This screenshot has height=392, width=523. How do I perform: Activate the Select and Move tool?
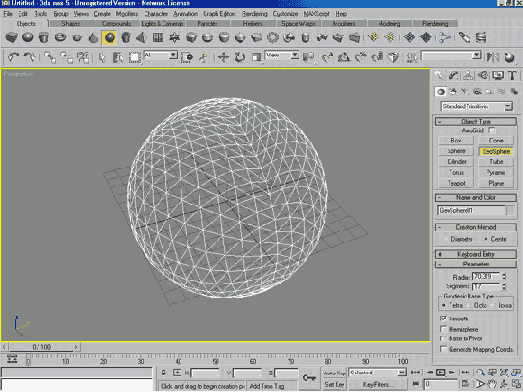coord(223,57)
